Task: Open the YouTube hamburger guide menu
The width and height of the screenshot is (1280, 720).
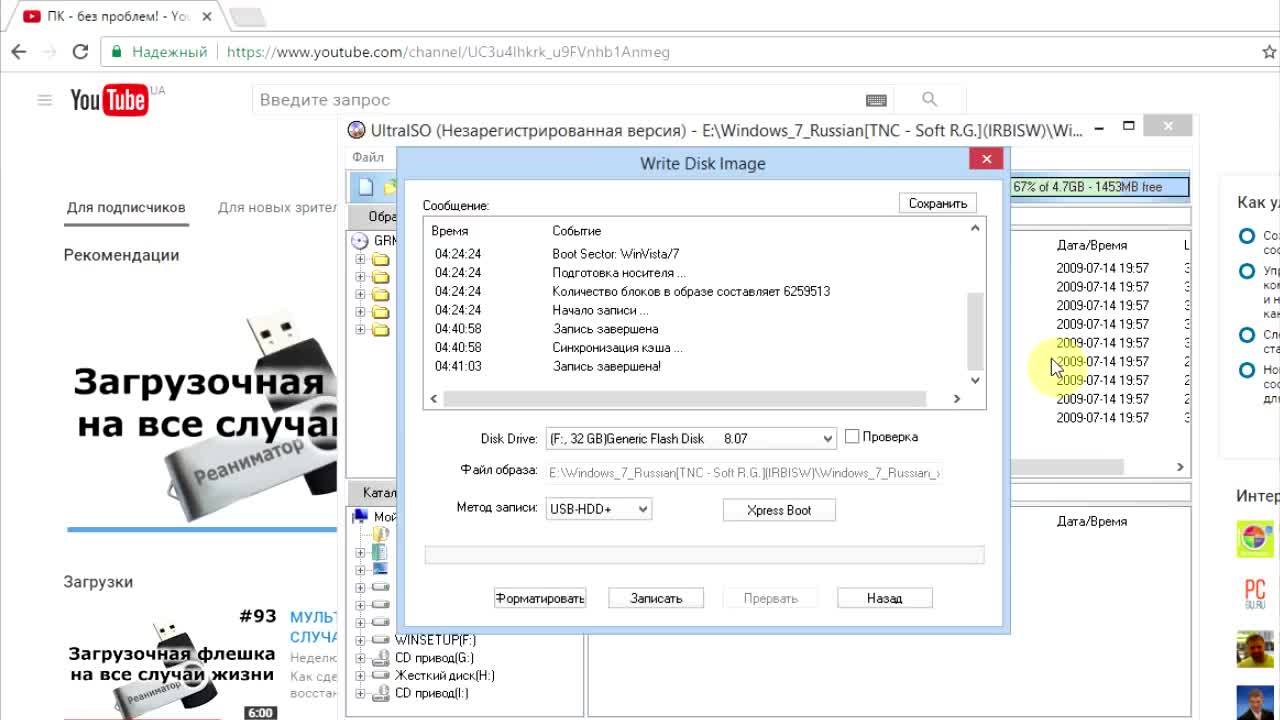Action: point(44,100)
